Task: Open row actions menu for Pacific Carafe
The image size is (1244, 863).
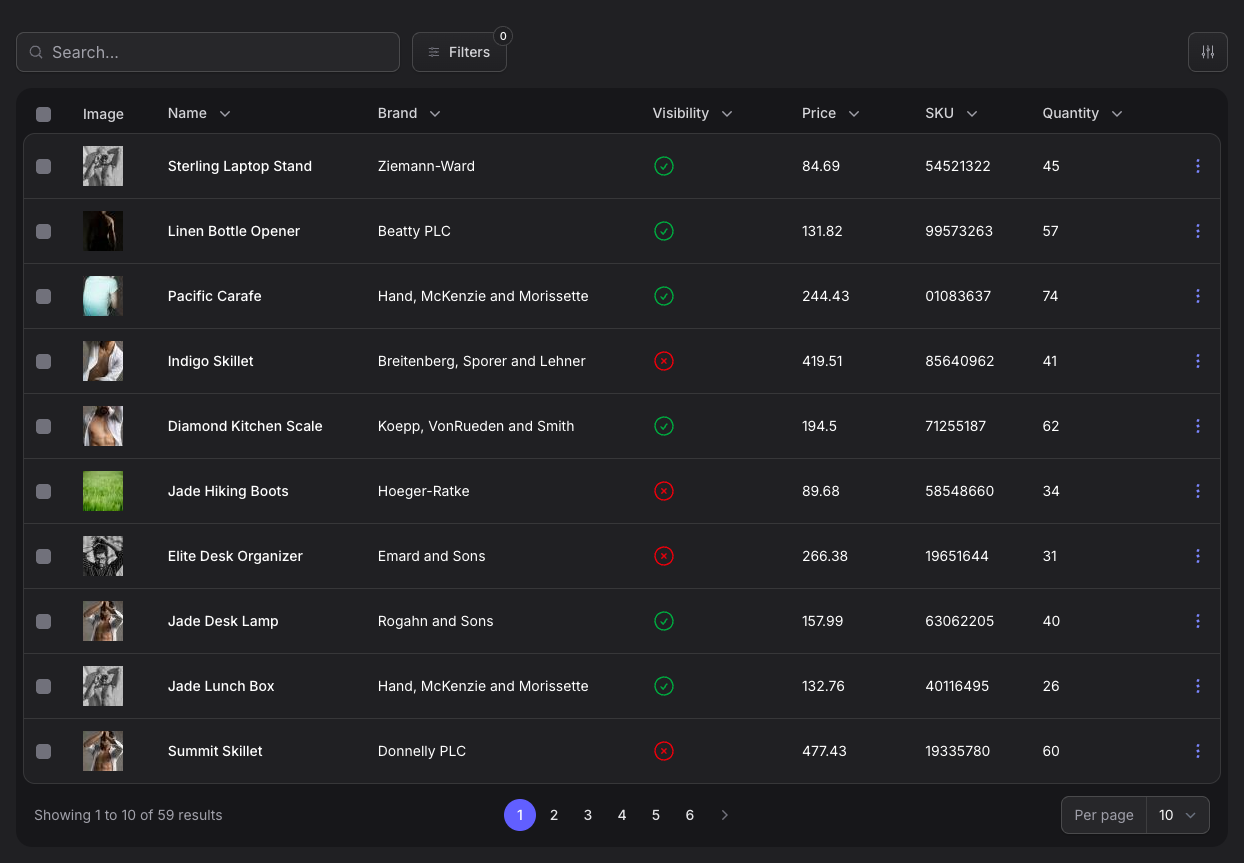Action: (x=1198, y=296)
